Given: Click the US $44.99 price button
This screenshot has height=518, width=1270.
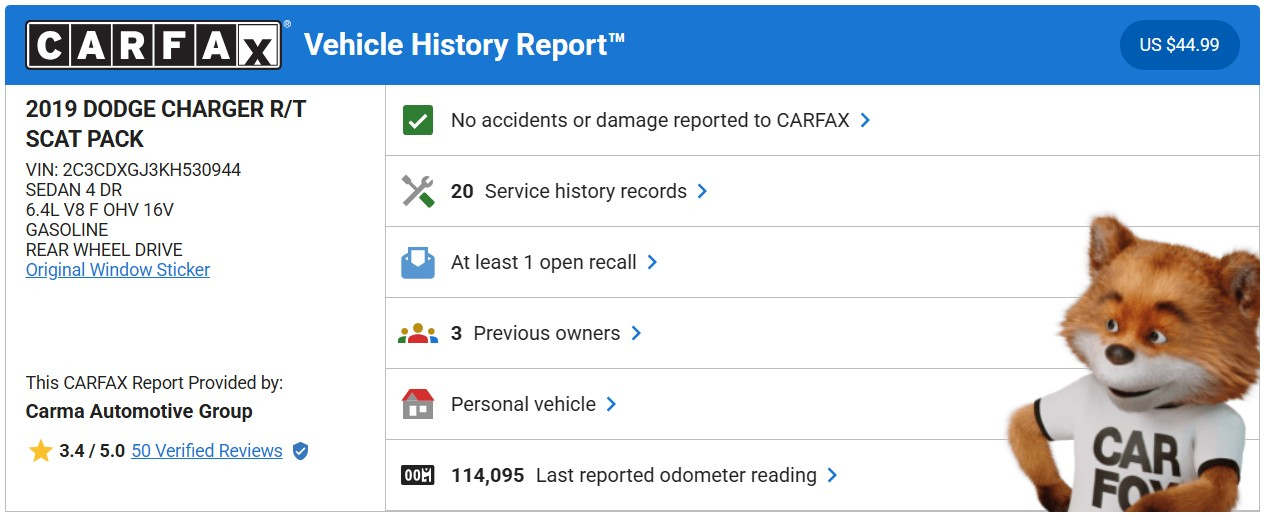Looking at the screenshot, I should coord(1179,45).
